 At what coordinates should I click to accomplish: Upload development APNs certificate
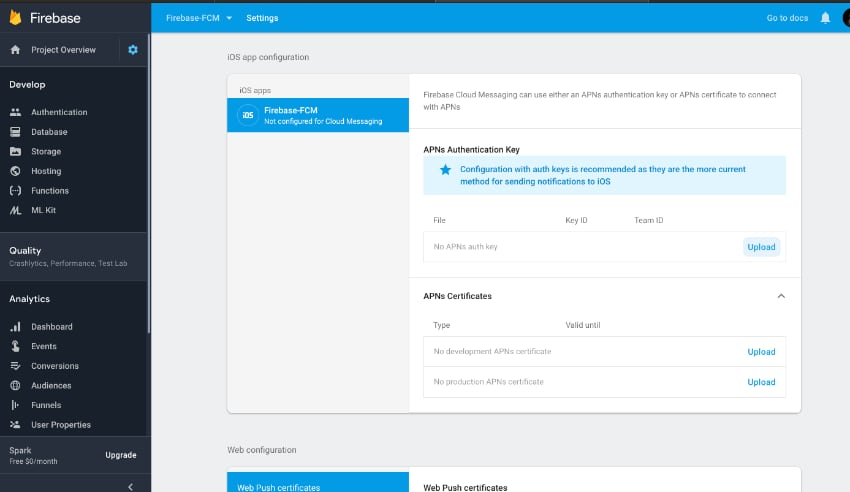point(761,352)
